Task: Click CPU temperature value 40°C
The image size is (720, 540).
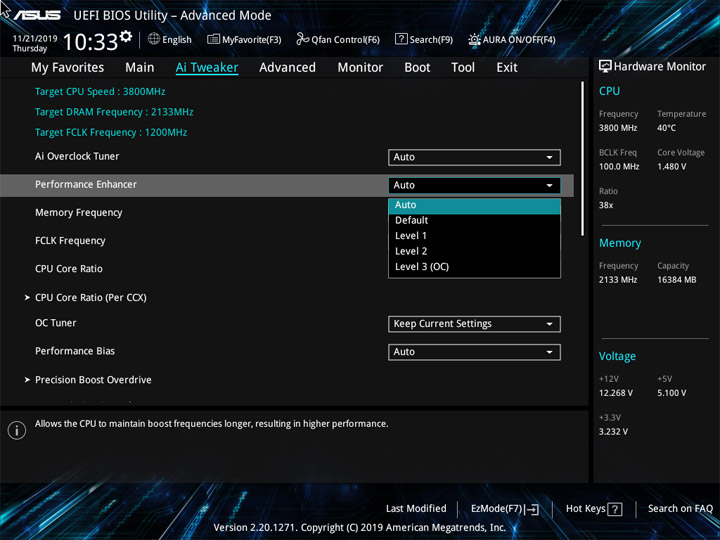Action: tap(666, 128)
